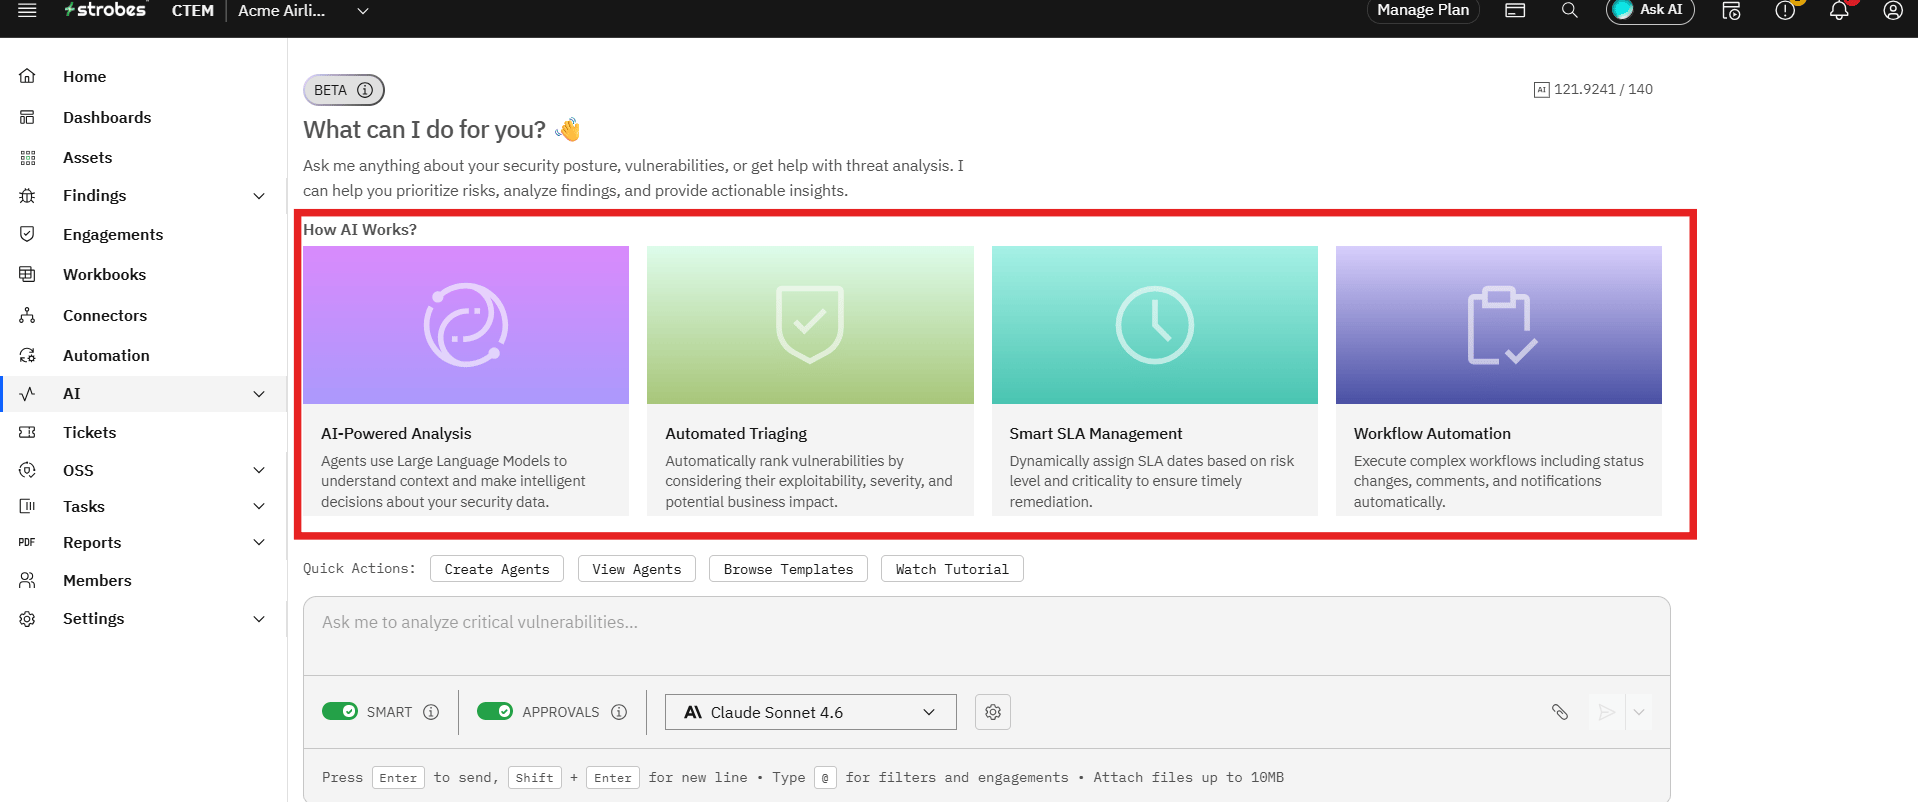Open Connectors from the sidebar
This screenshot has width=1918, height=802.
click(105, 315)
